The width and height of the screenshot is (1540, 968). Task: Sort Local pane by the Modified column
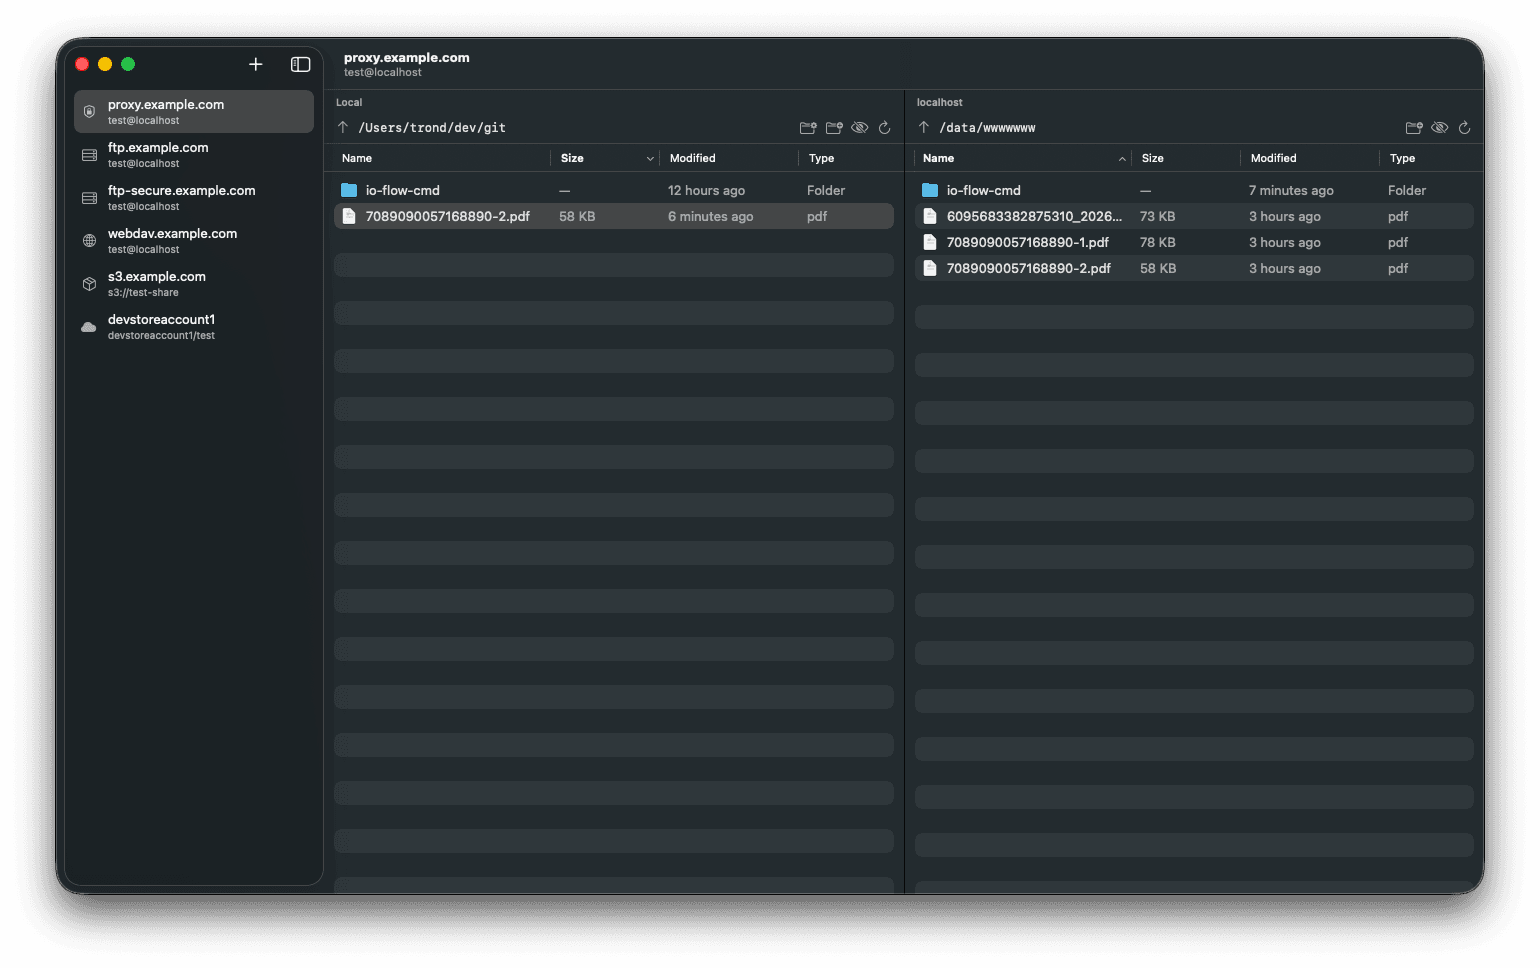click(692, 158)
